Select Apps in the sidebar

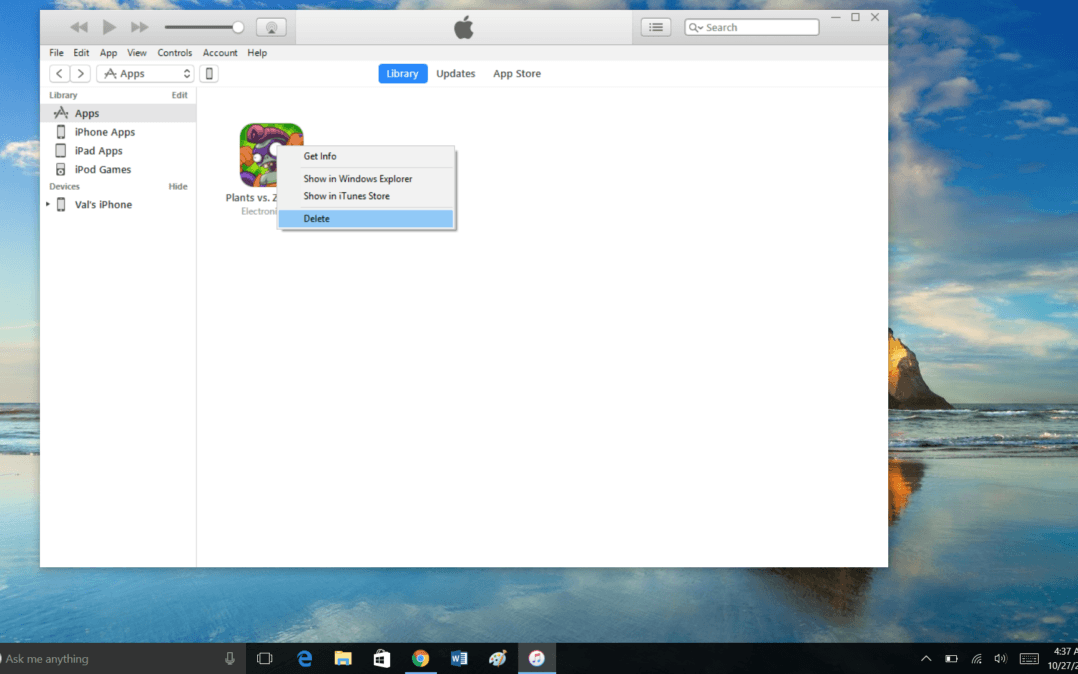tap(118, 113)
